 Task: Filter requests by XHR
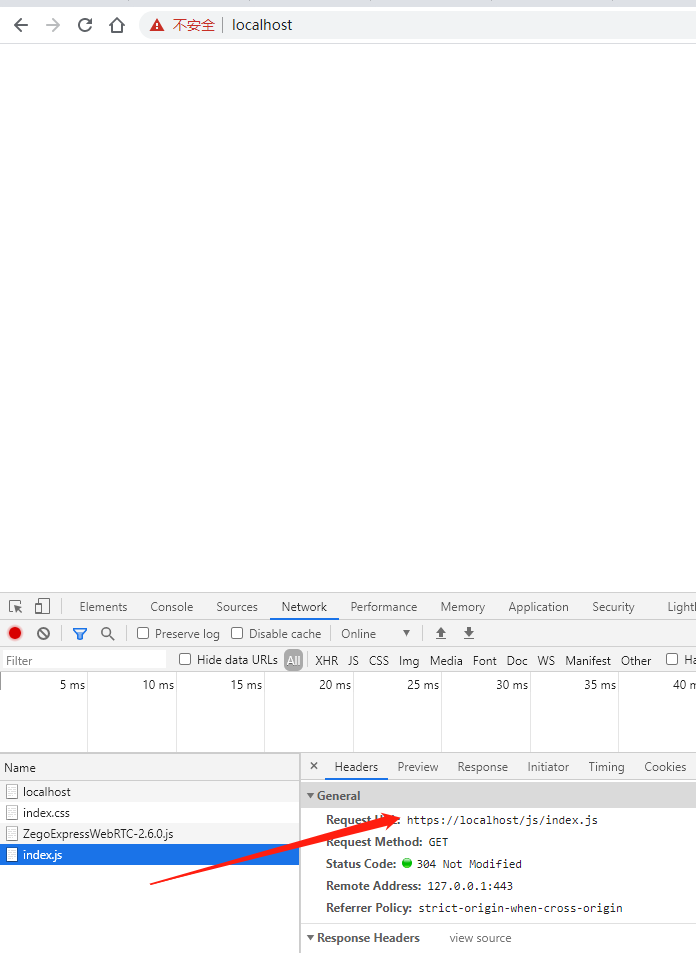326,660
